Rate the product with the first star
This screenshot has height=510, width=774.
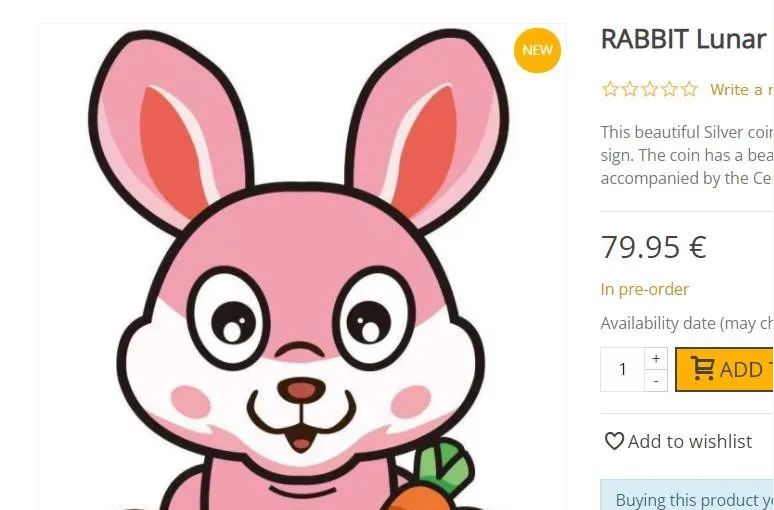(610, 89)
